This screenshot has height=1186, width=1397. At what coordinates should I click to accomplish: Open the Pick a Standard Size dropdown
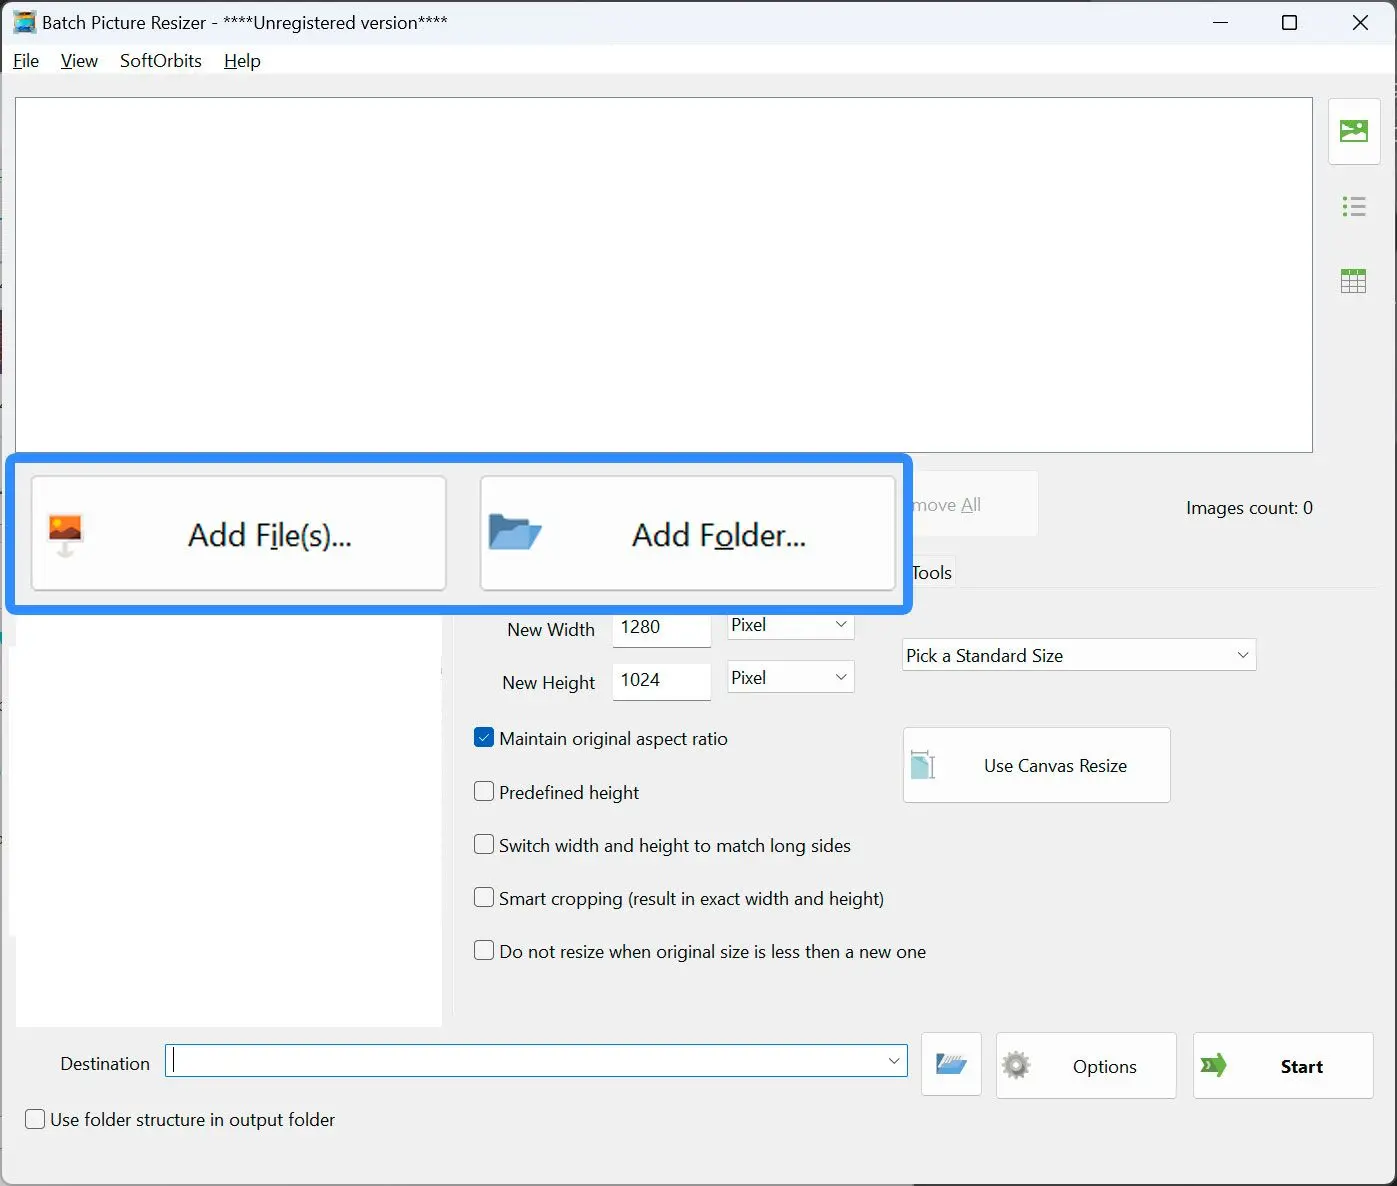[1079, 655]
